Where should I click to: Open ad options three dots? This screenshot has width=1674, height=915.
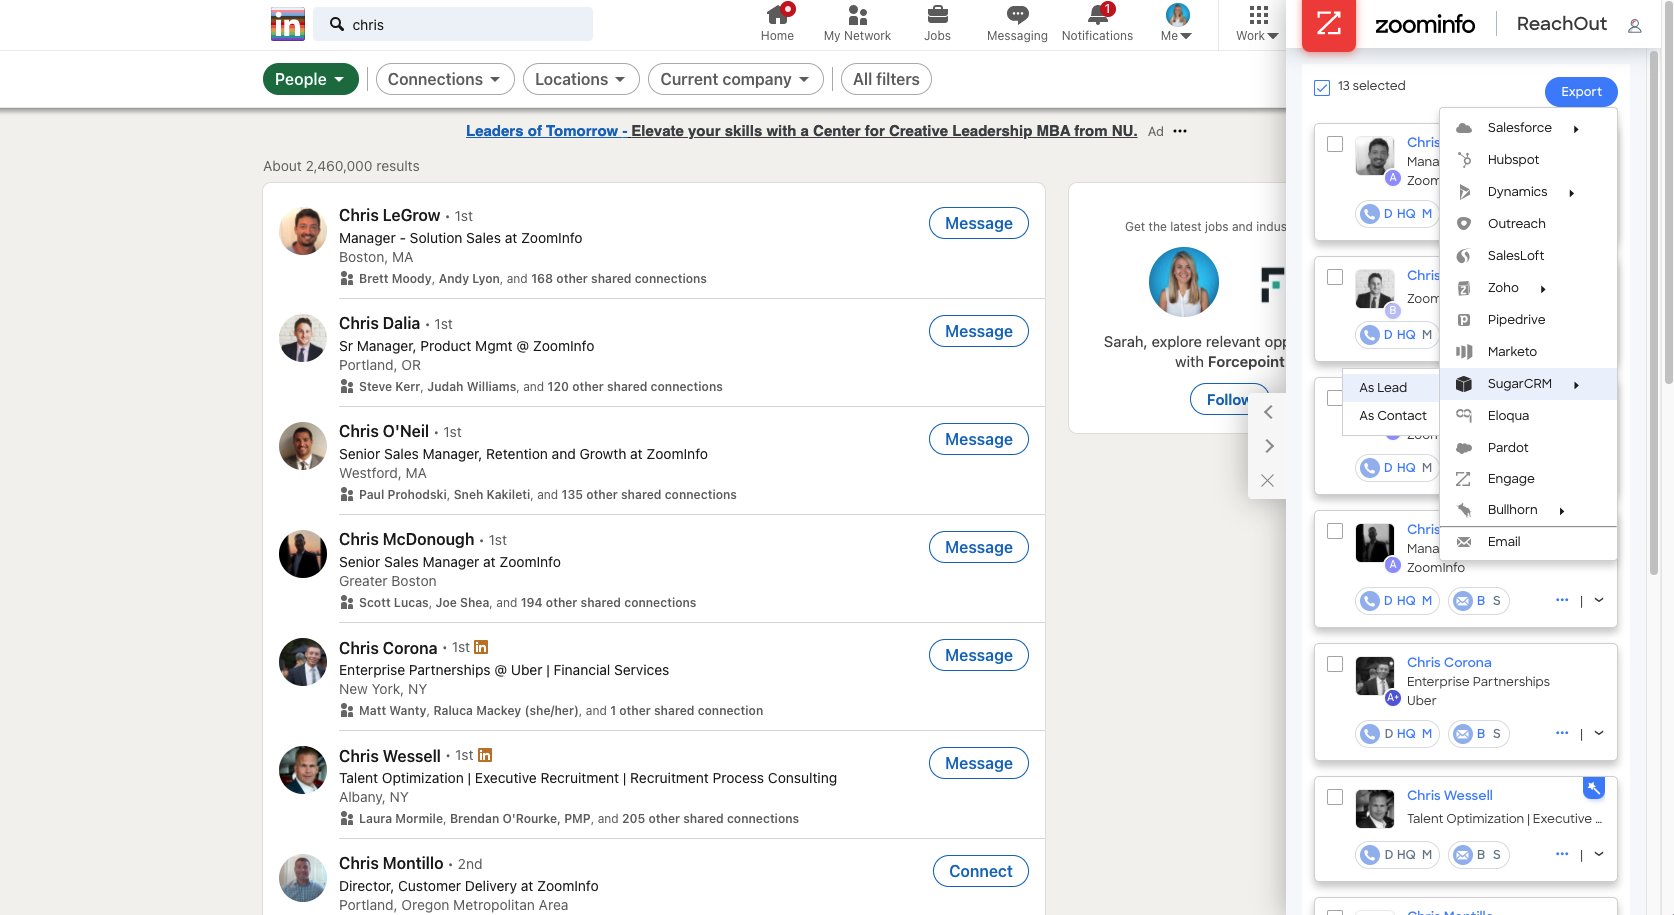[x=1180, y=131]
